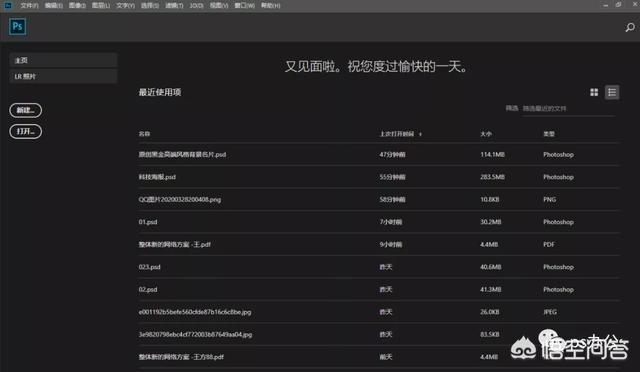The height and width of the screenshot is (372, 640).
Task: Open recent file 01.psd
Action: point(379,222)
